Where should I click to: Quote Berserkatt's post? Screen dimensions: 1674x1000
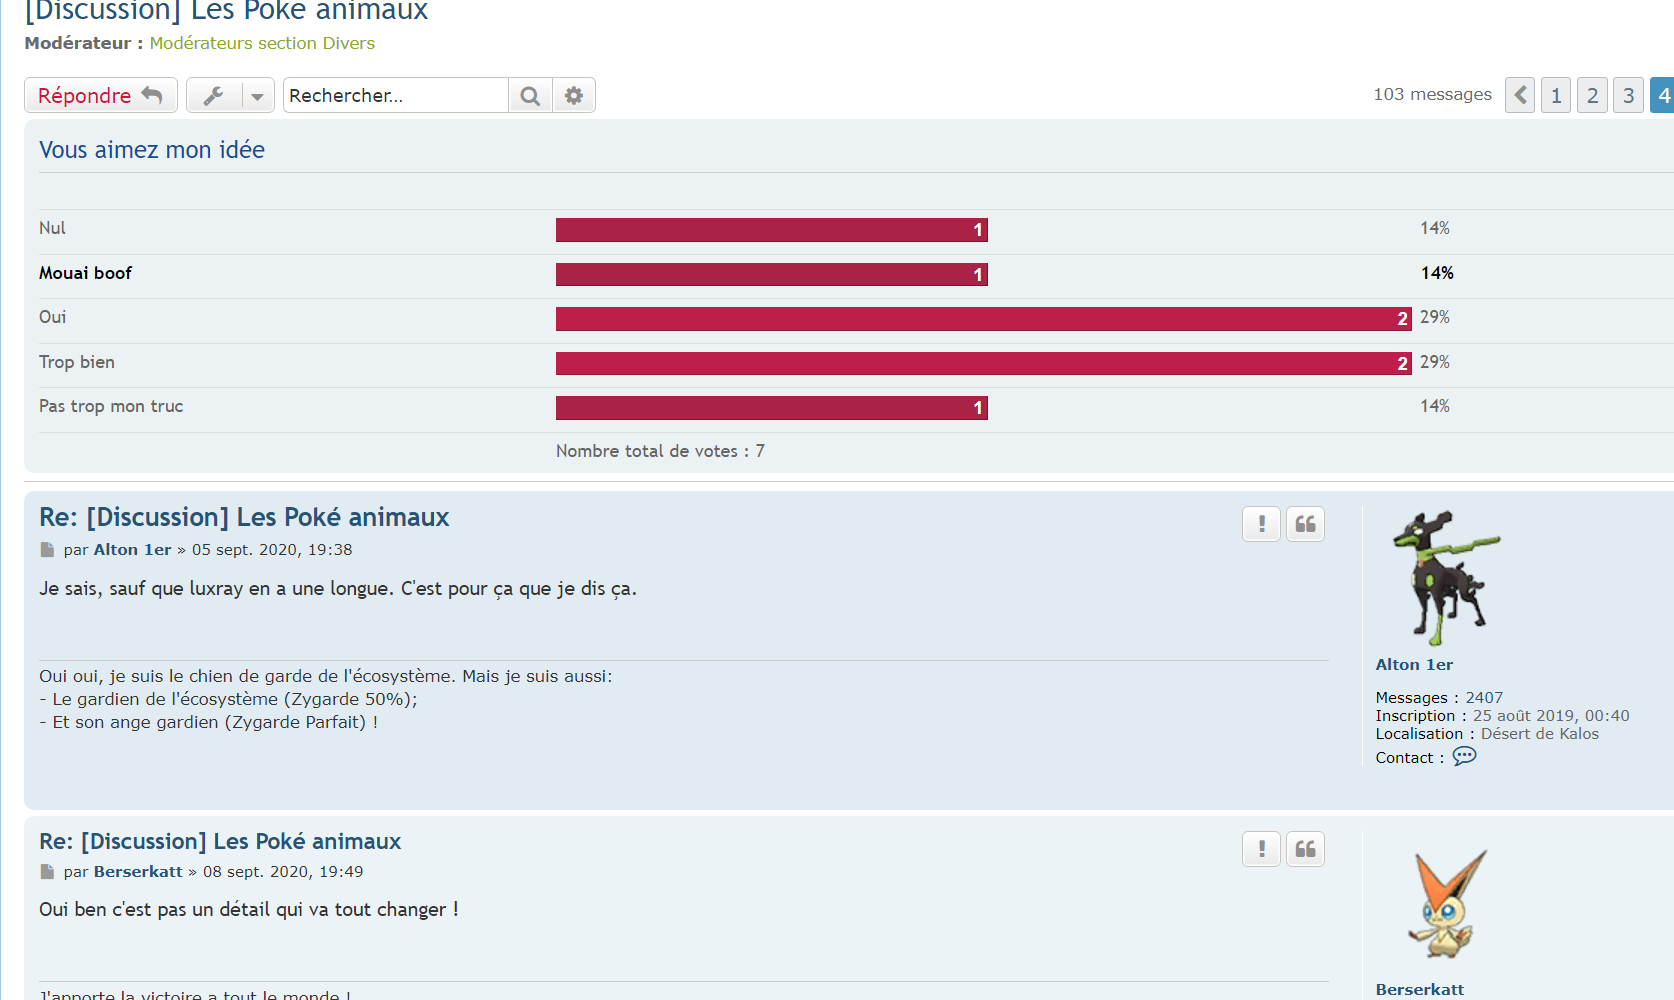1305,849
